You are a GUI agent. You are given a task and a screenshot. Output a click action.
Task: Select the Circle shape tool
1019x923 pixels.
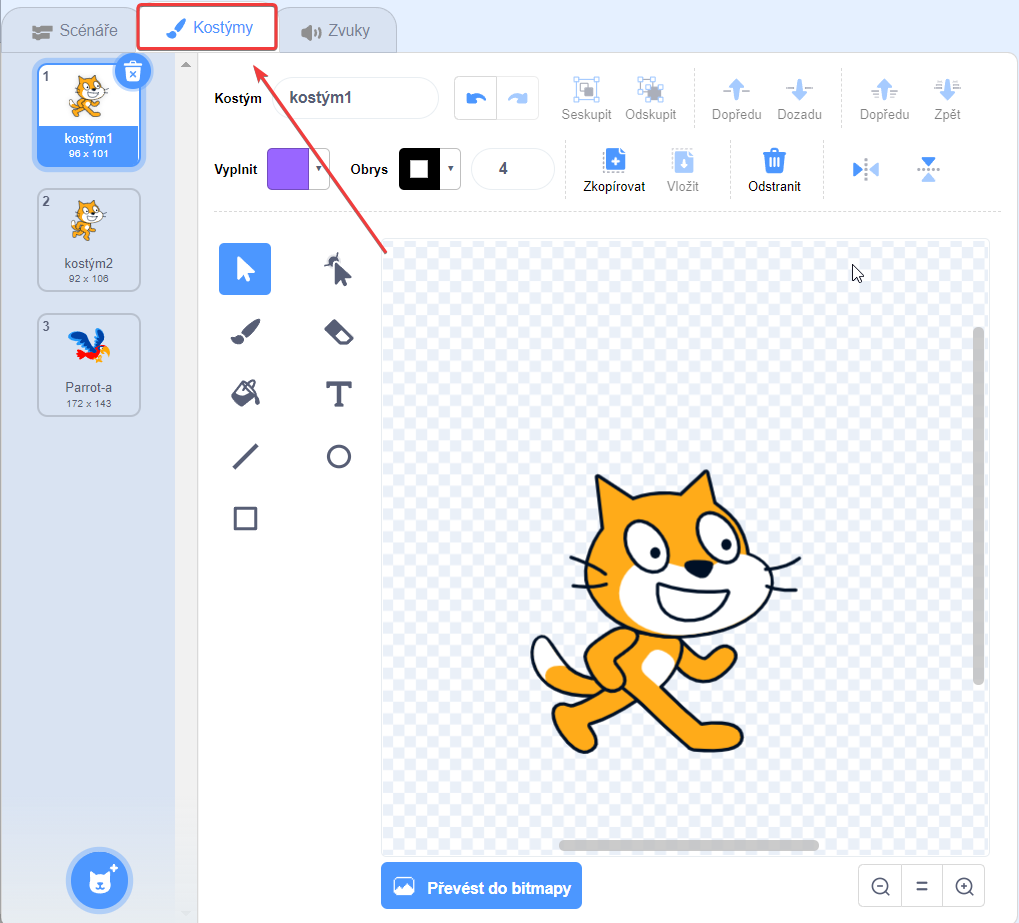(x=338, y=456)
